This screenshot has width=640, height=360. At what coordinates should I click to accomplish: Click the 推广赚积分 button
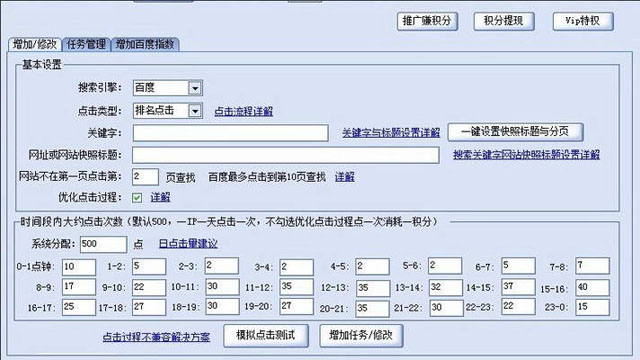point(427,21)
